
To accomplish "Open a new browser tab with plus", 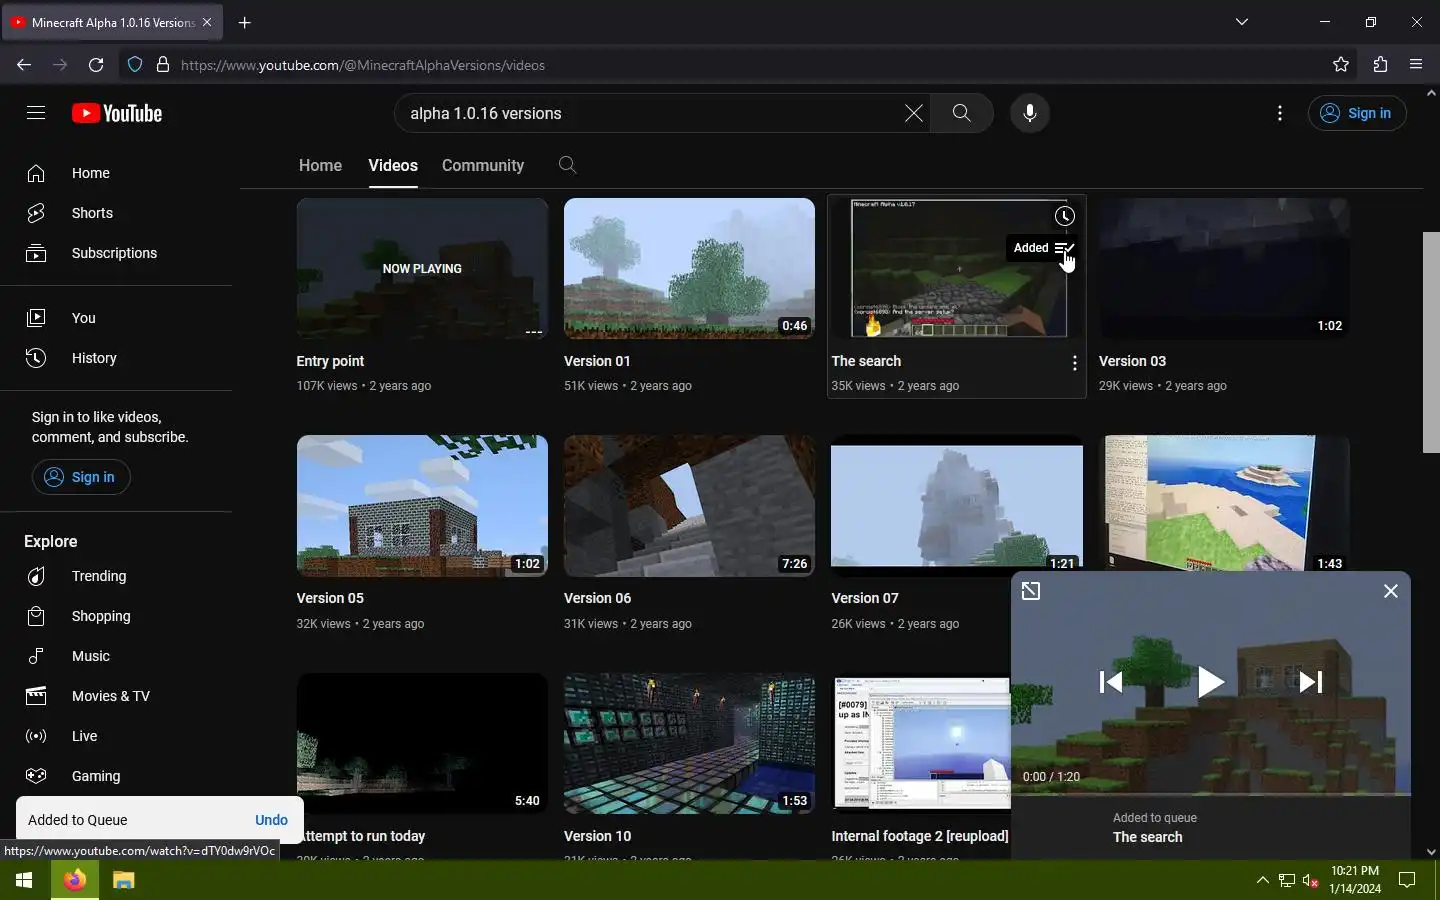I will [x=245, y=22].
